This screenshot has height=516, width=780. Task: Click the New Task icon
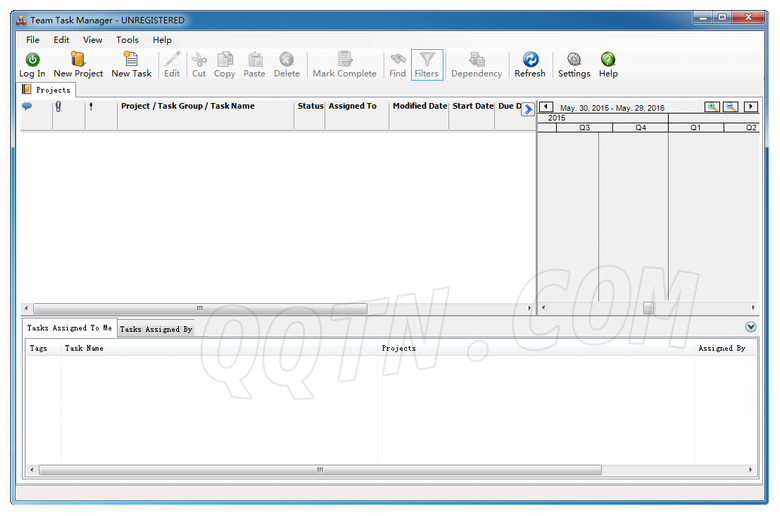[x=131, y=65]
